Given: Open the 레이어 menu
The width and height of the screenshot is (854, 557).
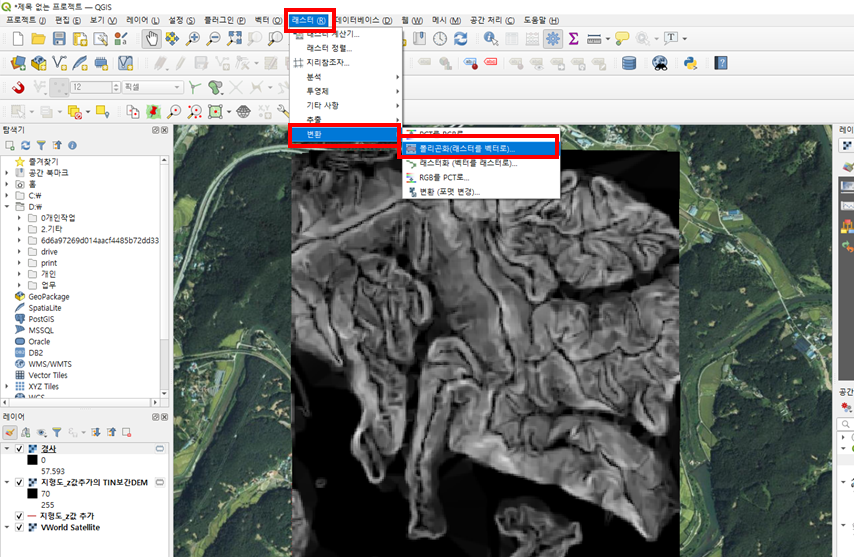Looking at the screenshot, I should [x=143, y=20].
